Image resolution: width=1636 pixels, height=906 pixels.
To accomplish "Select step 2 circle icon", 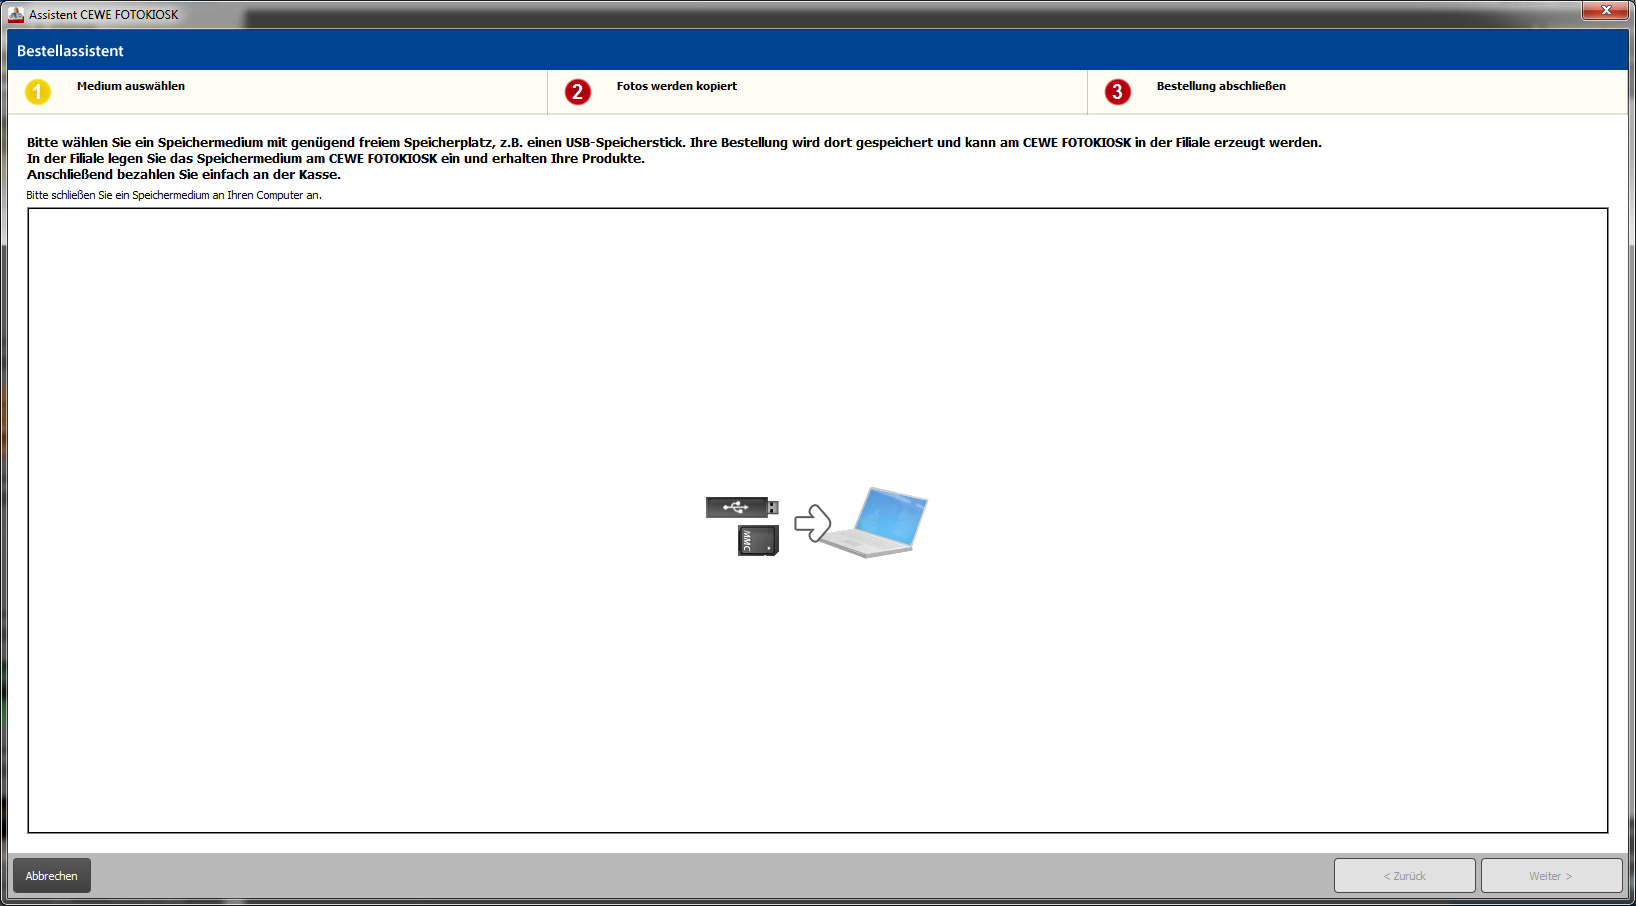I will pyautogui.click(x=578, y=92).
